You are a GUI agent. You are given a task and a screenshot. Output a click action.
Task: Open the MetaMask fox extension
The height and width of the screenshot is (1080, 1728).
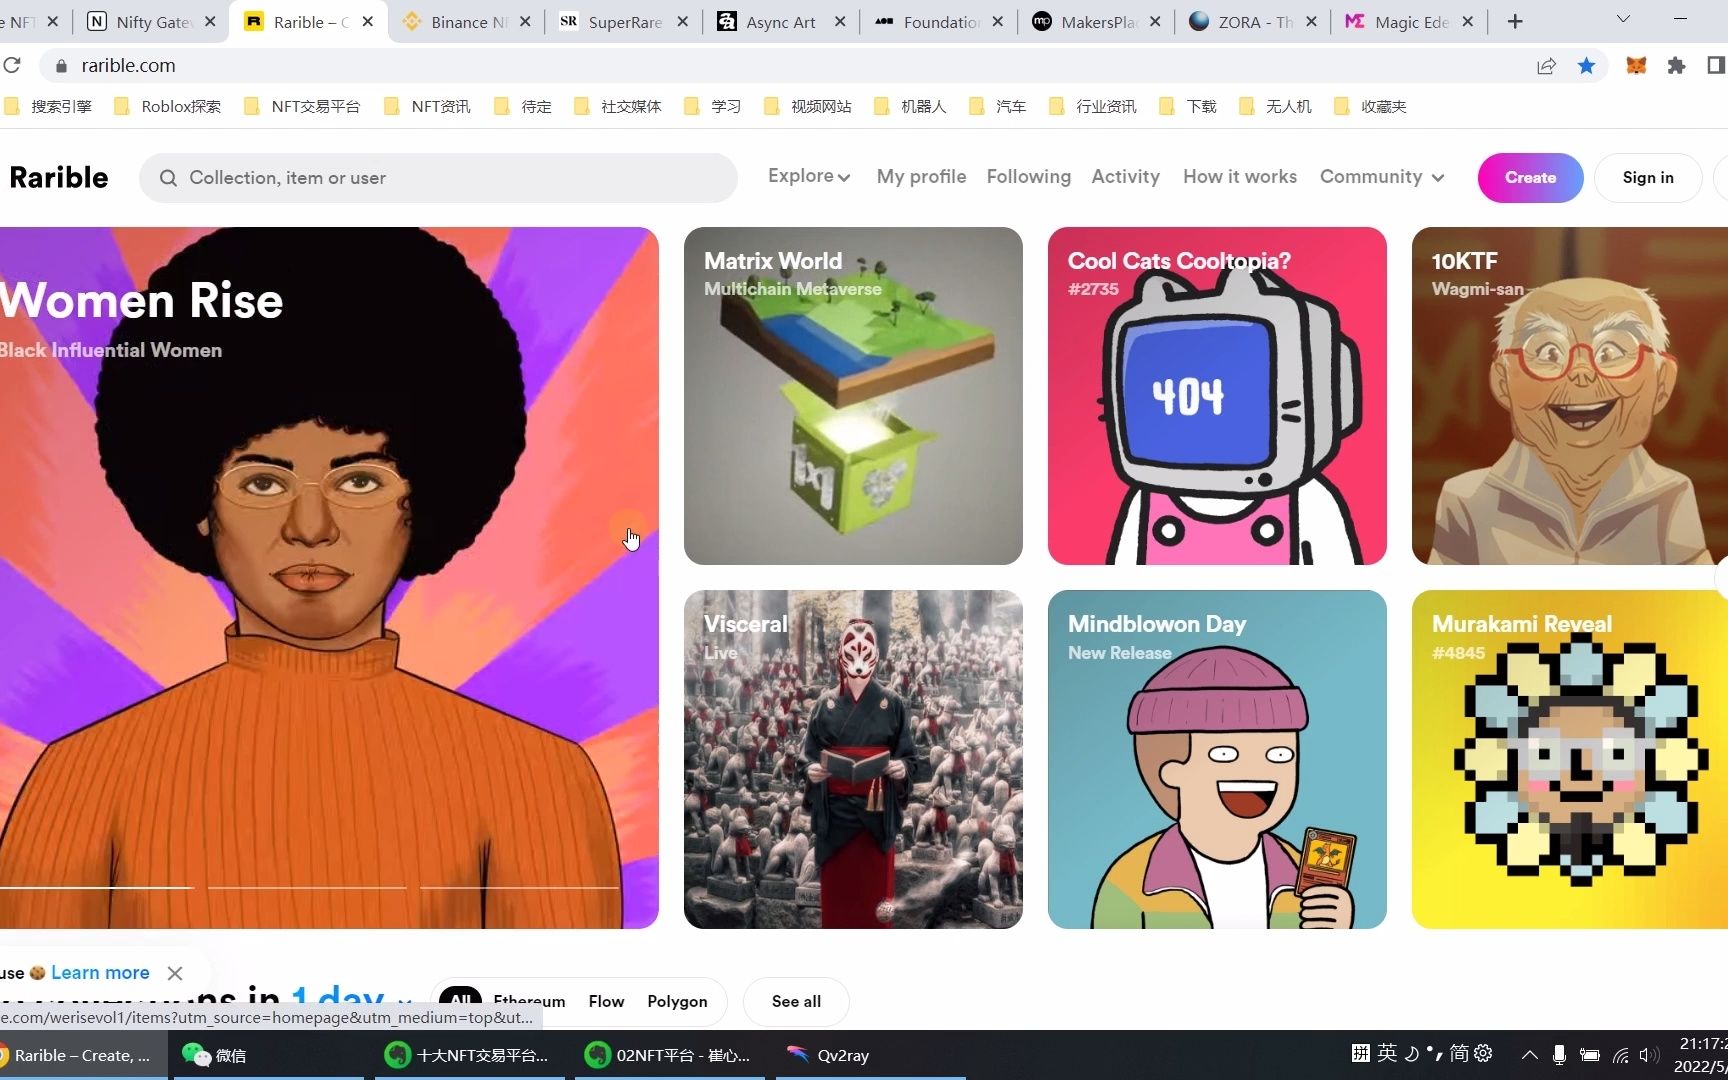click(1636, 66)
